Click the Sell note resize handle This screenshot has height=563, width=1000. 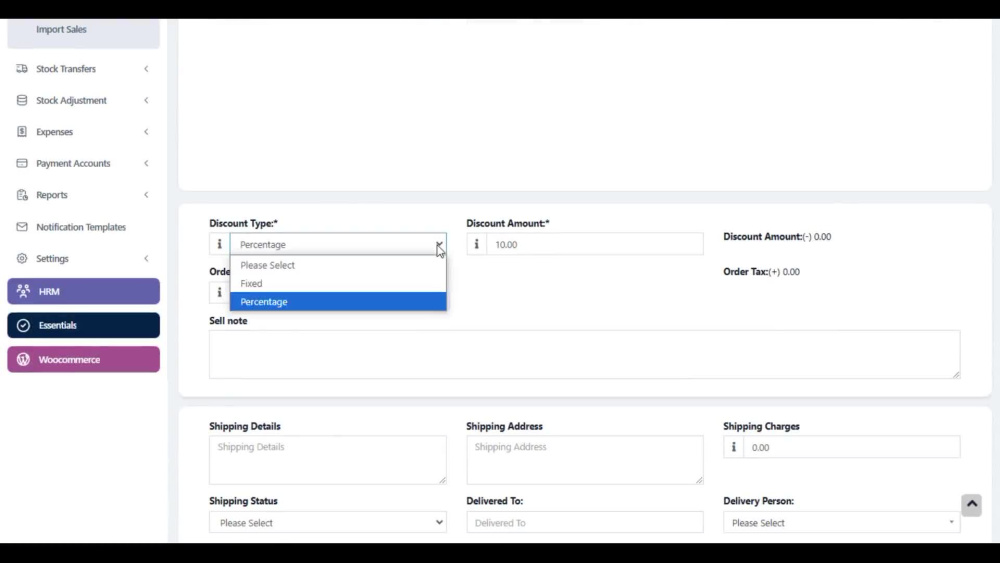click(956, 374)
